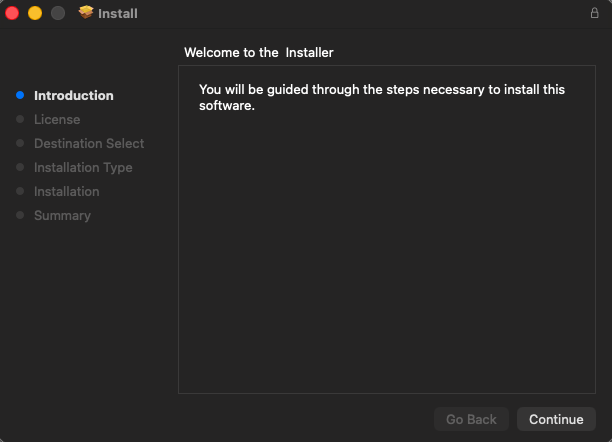This screenshot has height=442, width=612.
Task: Select the Installation Type step label
Action: (x=83, y=168)
